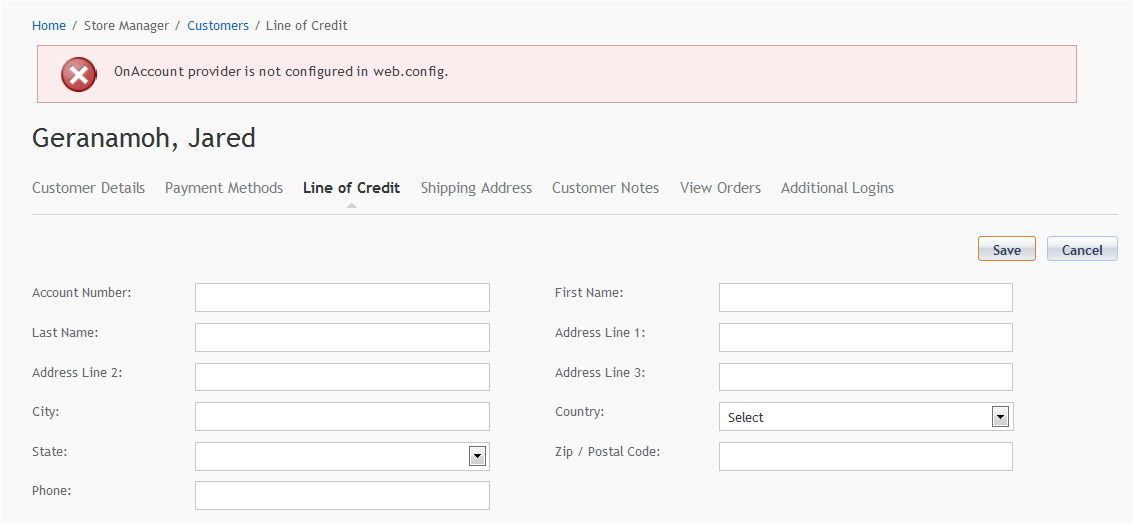
Task: Focus the Account Number field
Action: click(x=342, y=298)
